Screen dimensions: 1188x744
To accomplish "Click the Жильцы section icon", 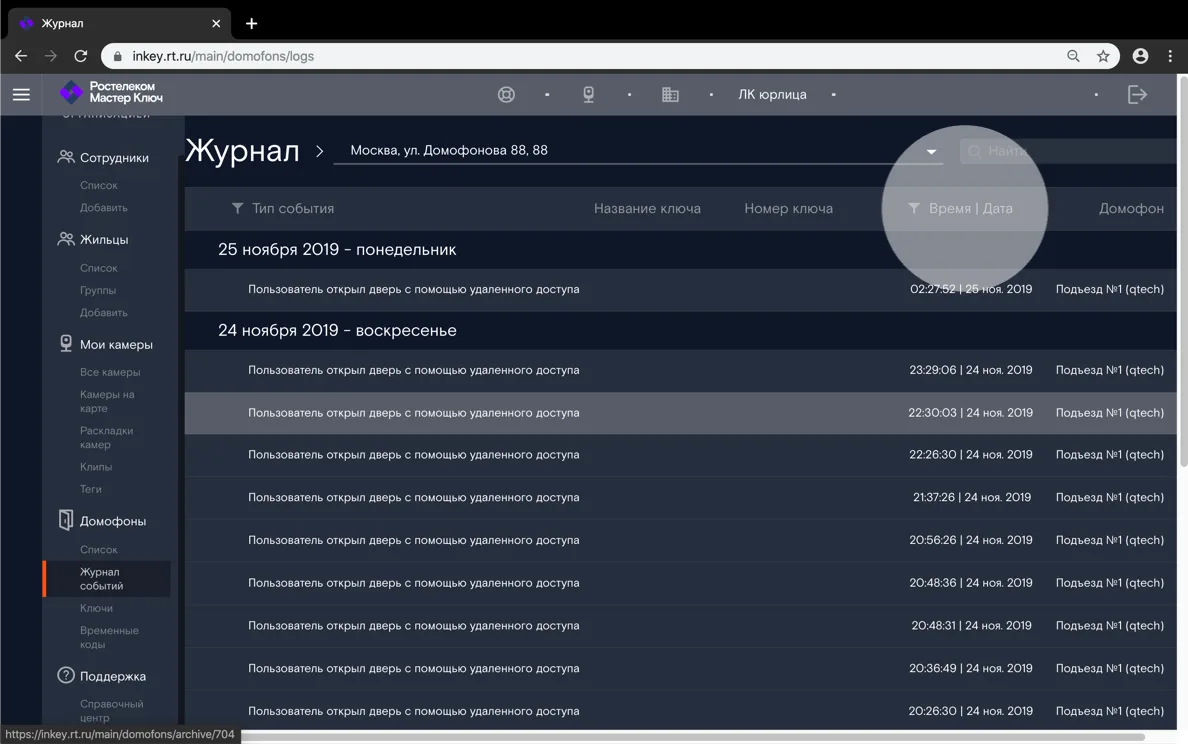I will tap(66, 239).
